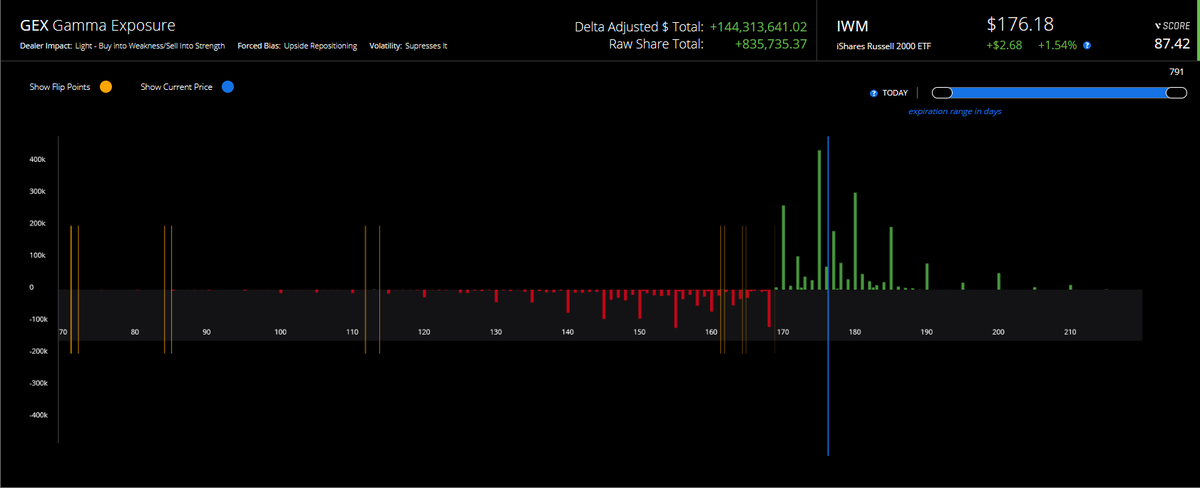
Task: Click the green gamma bar at strike 200
Action: [999, 281]
